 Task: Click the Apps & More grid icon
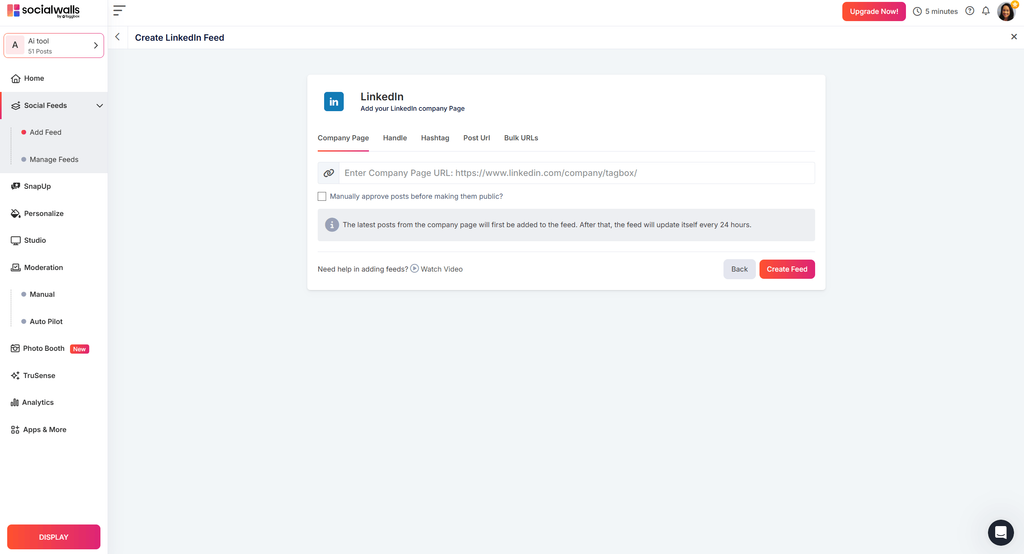[x=15, y=430]
